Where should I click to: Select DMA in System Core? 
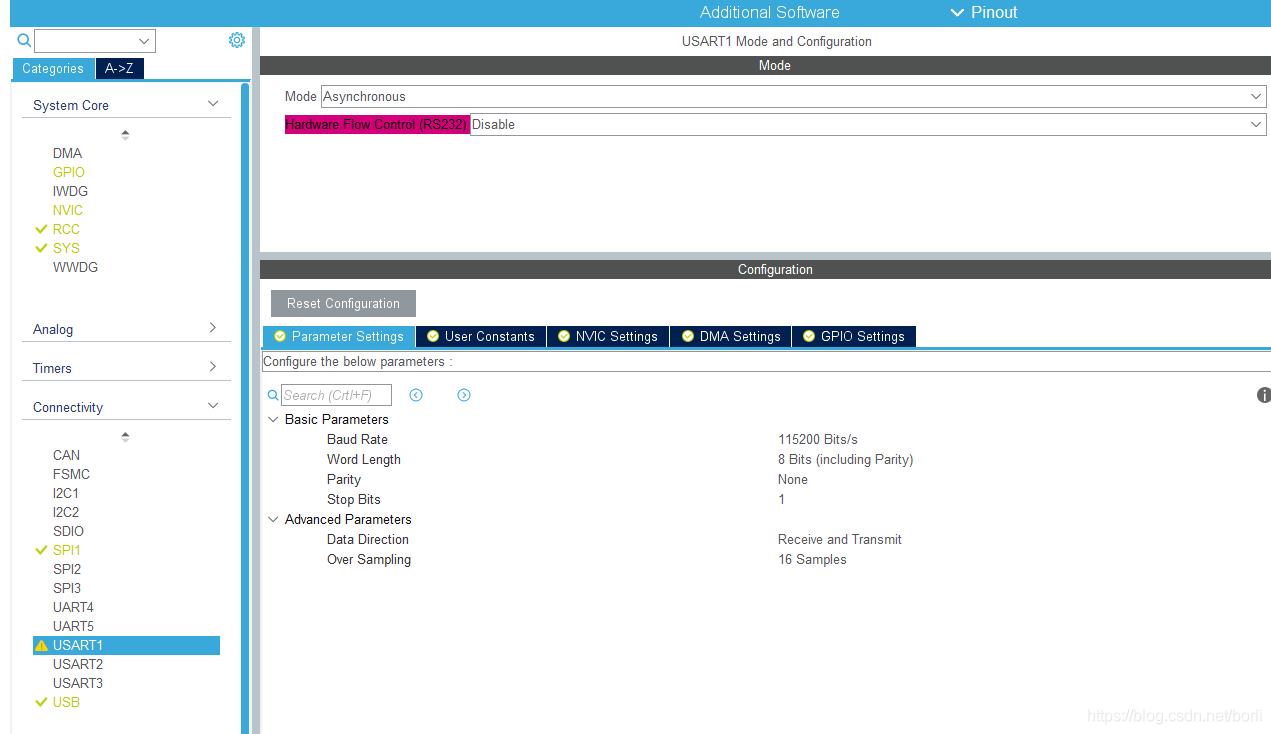tap(68, 153)
